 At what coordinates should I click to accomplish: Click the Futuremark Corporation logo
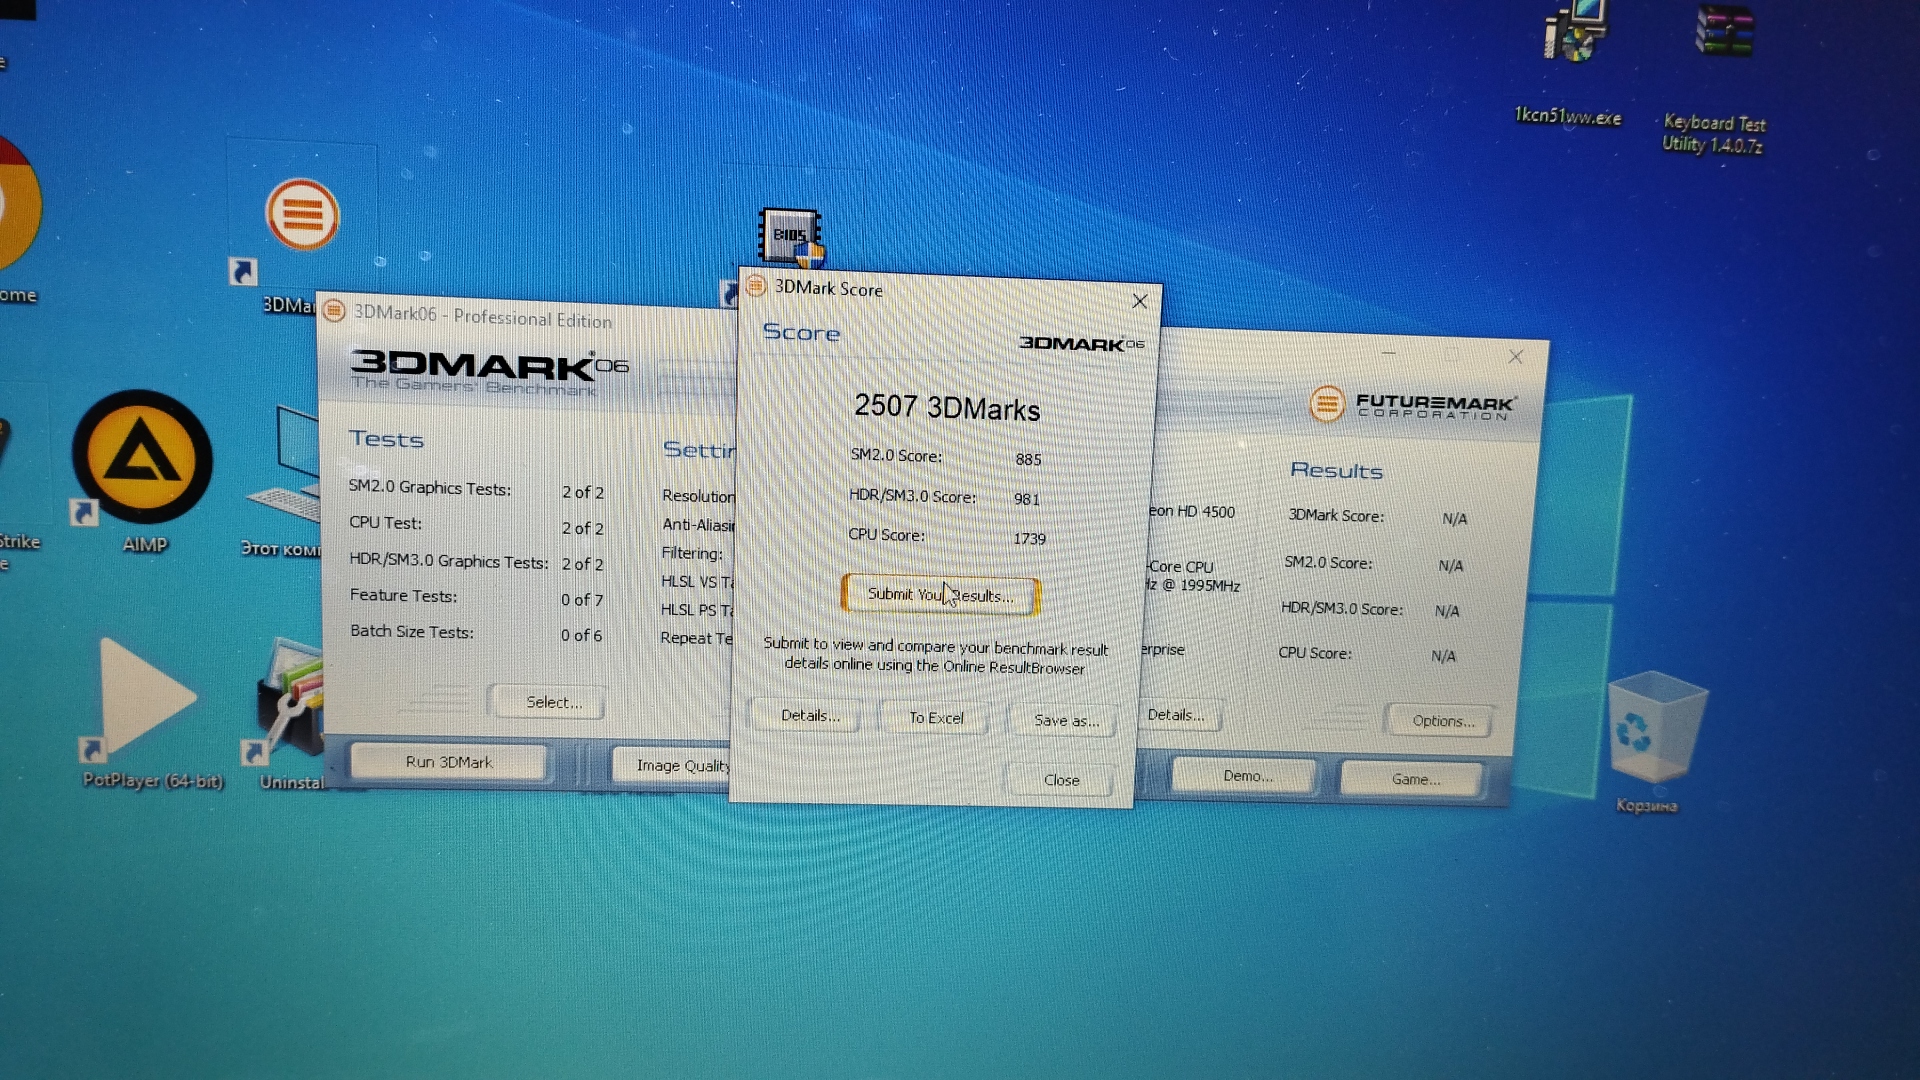pos(1412,405)
